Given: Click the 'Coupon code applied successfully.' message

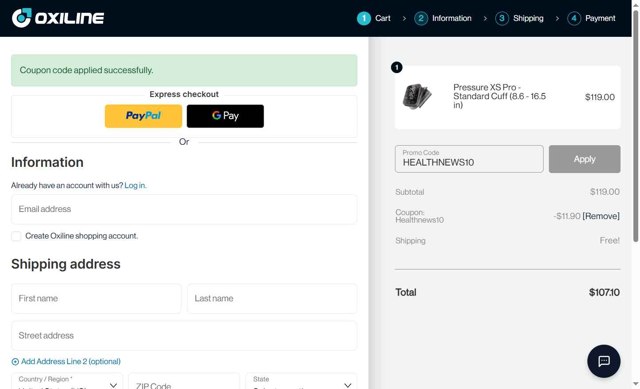Looking at the screenshot, I should 87,70.
